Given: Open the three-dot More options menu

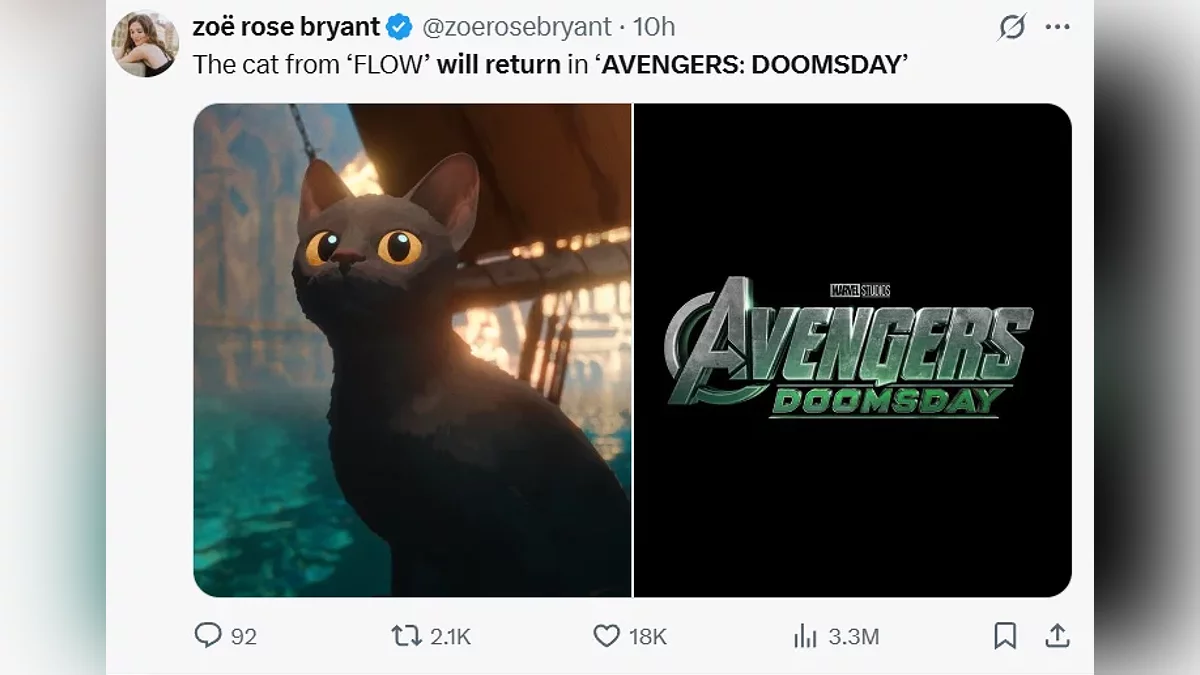Looking at the screenshot, I should pos(1057,27).
